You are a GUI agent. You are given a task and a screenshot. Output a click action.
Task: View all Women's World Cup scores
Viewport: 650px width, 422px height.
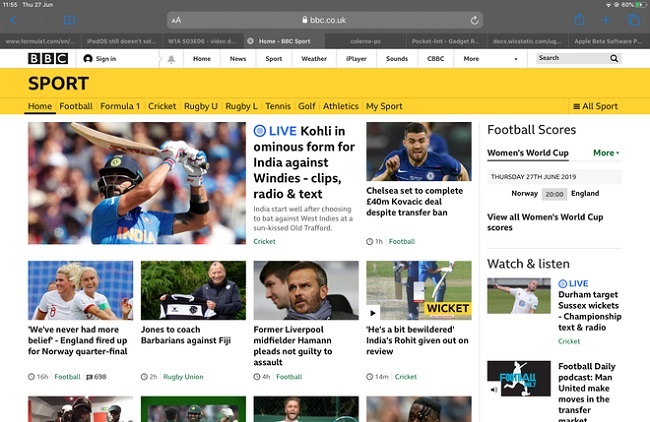click(545, 222)
